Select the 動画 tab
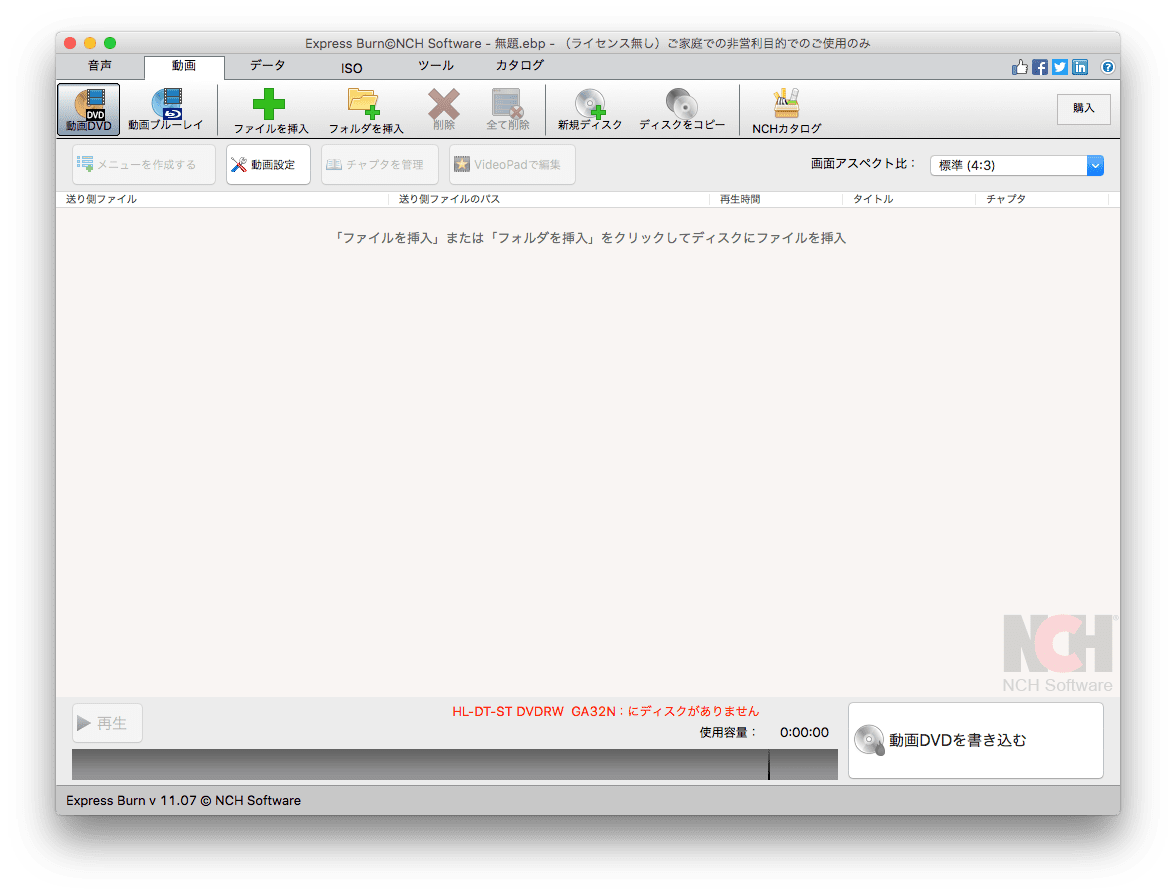The width and height of the screenshot is (1176, 895). click(184, 67)
